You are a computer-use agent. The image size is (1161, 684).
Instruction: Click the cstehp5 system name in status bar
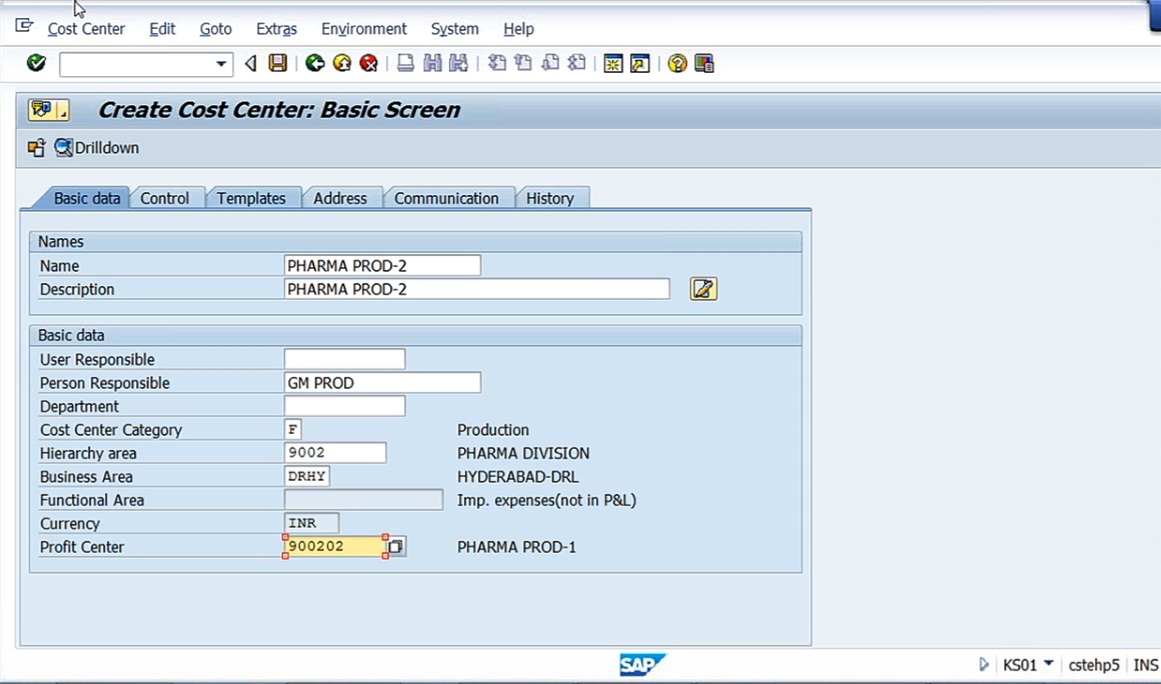click(x=1094, y=665)
